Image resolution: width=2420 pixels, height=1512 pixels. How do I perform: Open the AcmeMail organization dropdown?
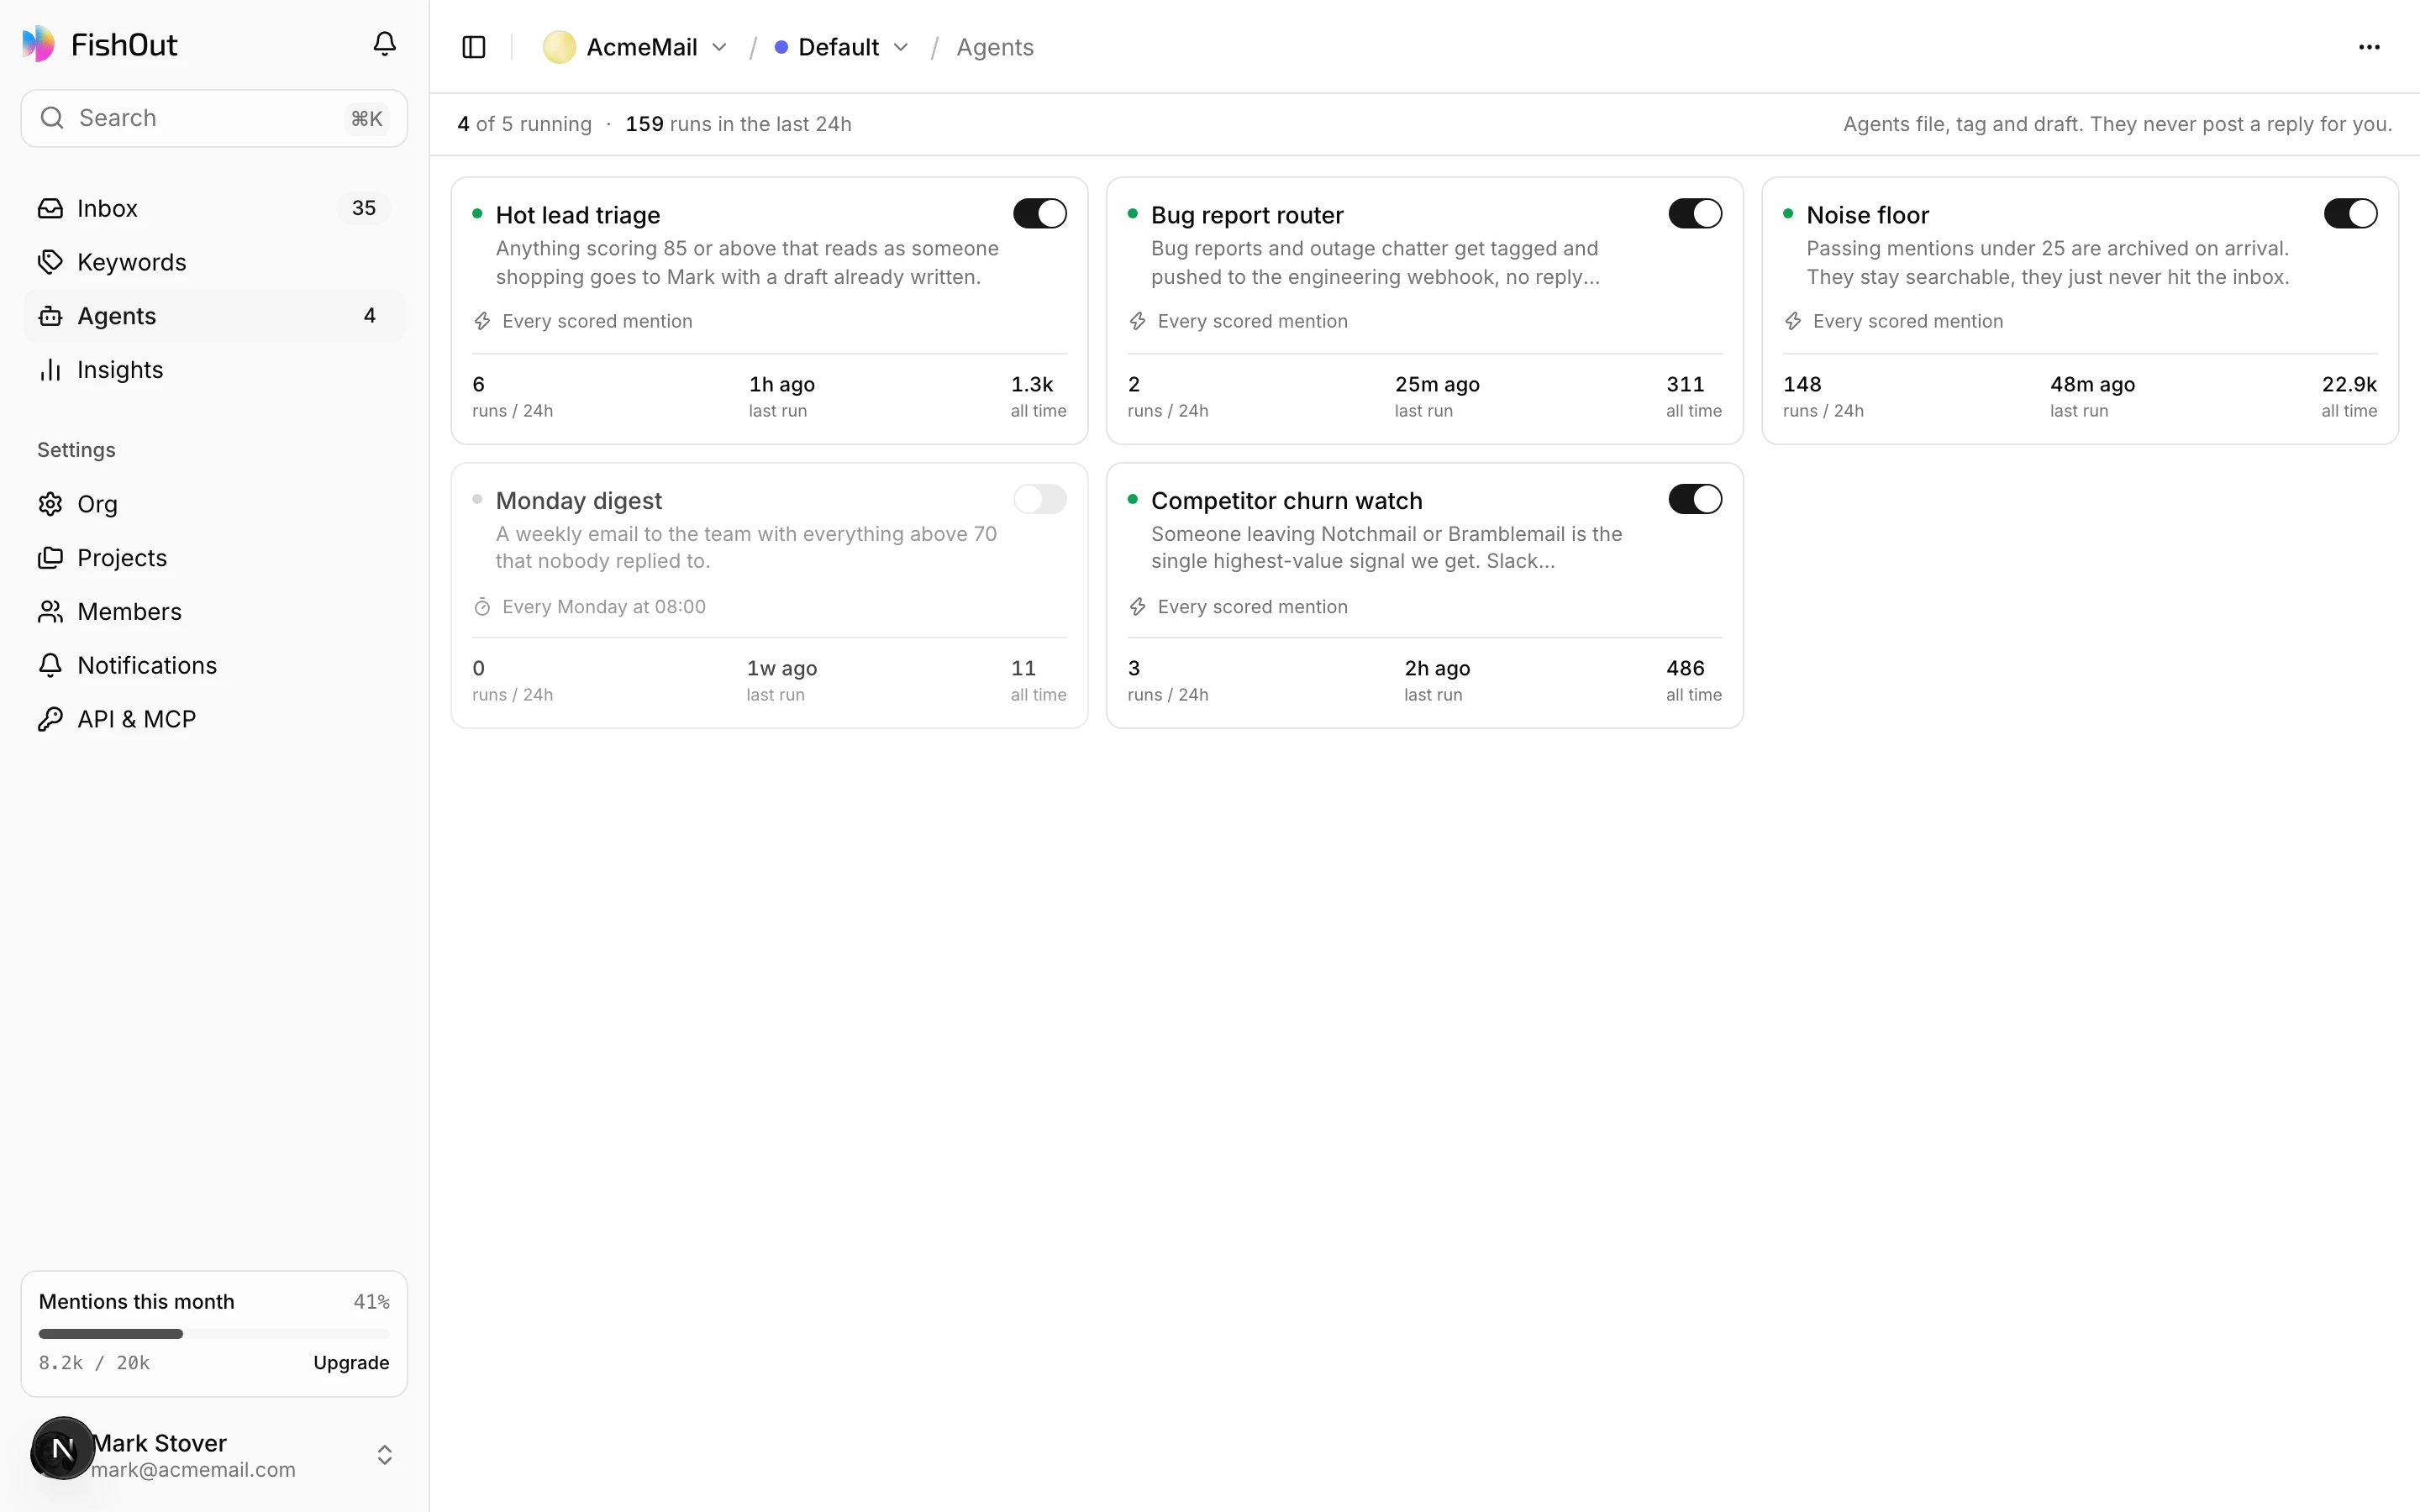pos(635,47)
